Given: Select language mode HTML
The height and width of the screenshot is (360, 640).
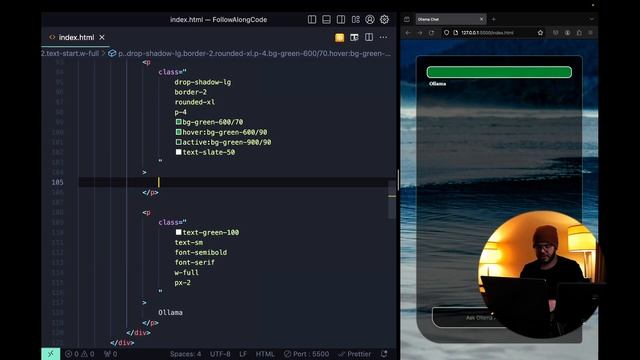Looking at the screenshot, I should (x=265, y=354).
